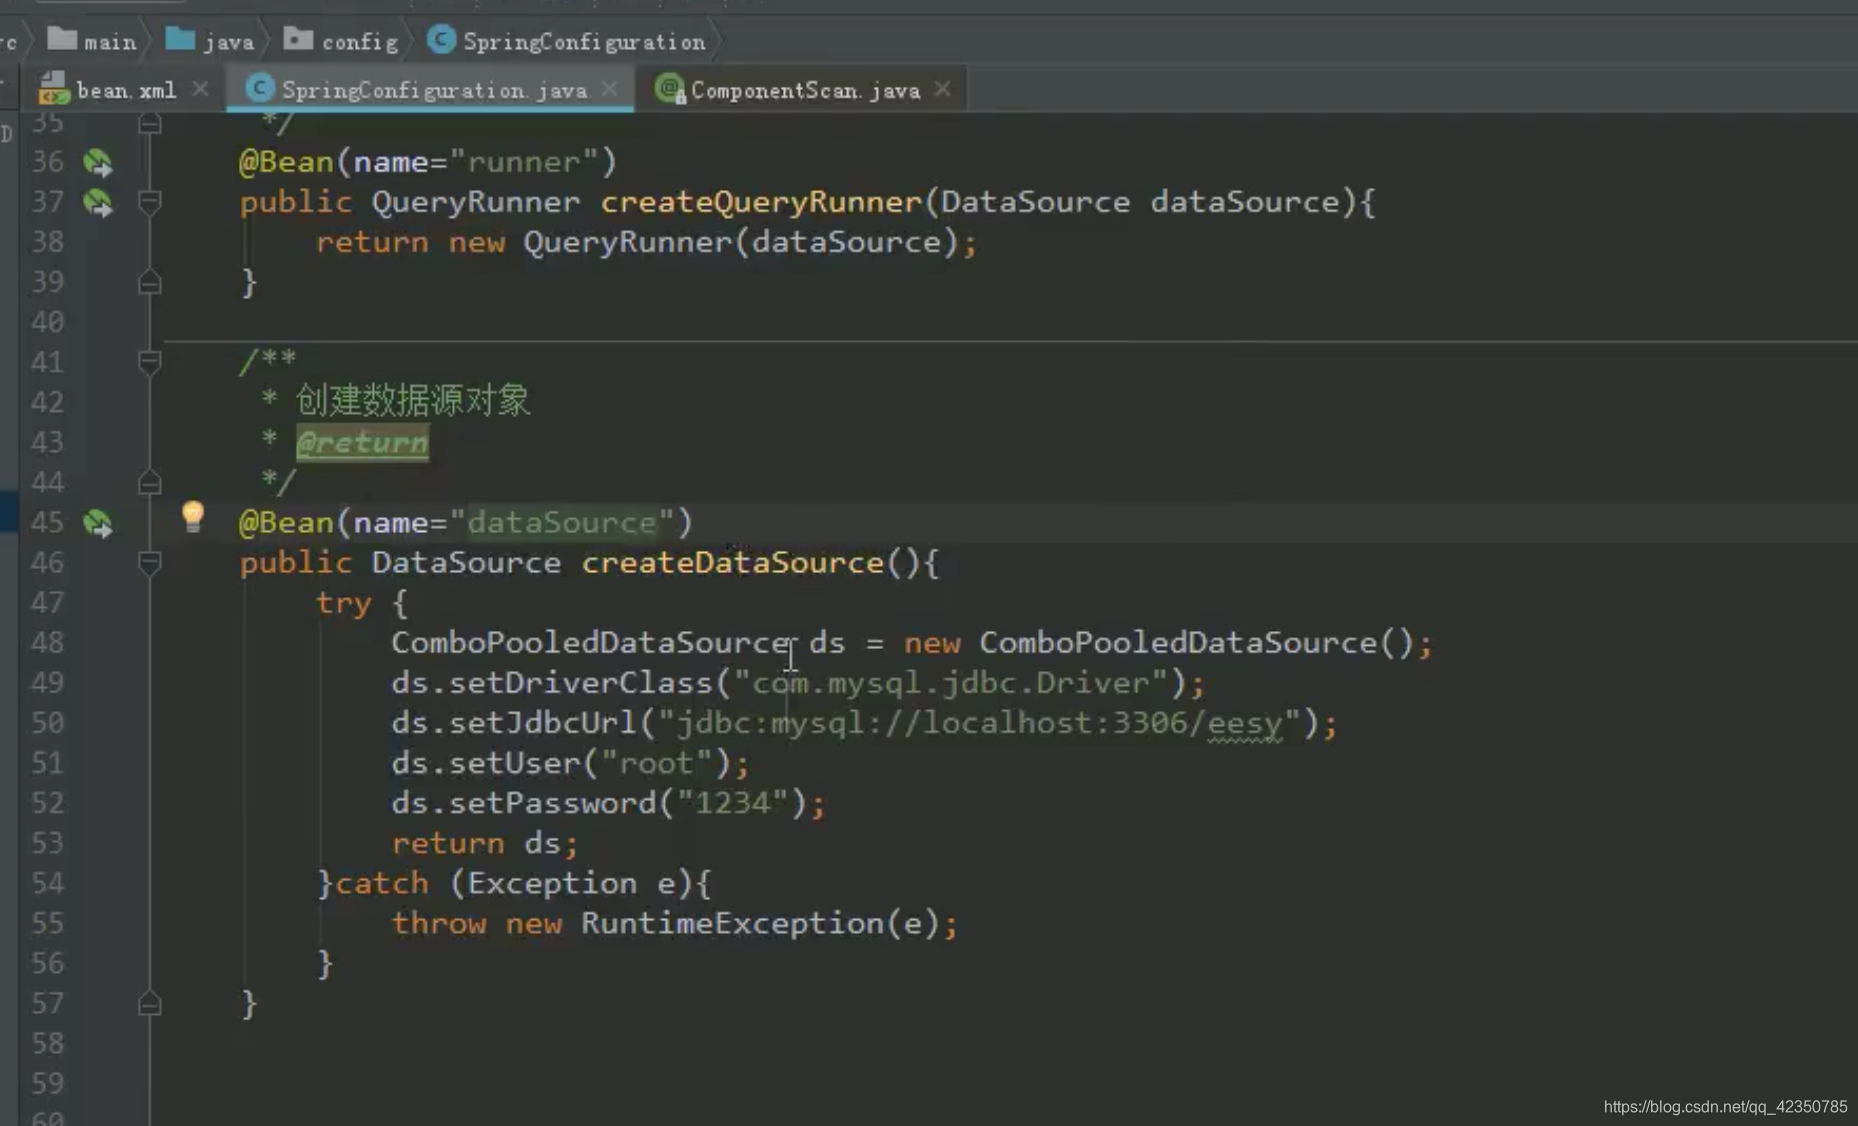Image resolution: width=1858 pixels, height=1126 pixels.
Task: Click the ComboPooledDataSource type on line 48
Action: click(x=591, y=643)
